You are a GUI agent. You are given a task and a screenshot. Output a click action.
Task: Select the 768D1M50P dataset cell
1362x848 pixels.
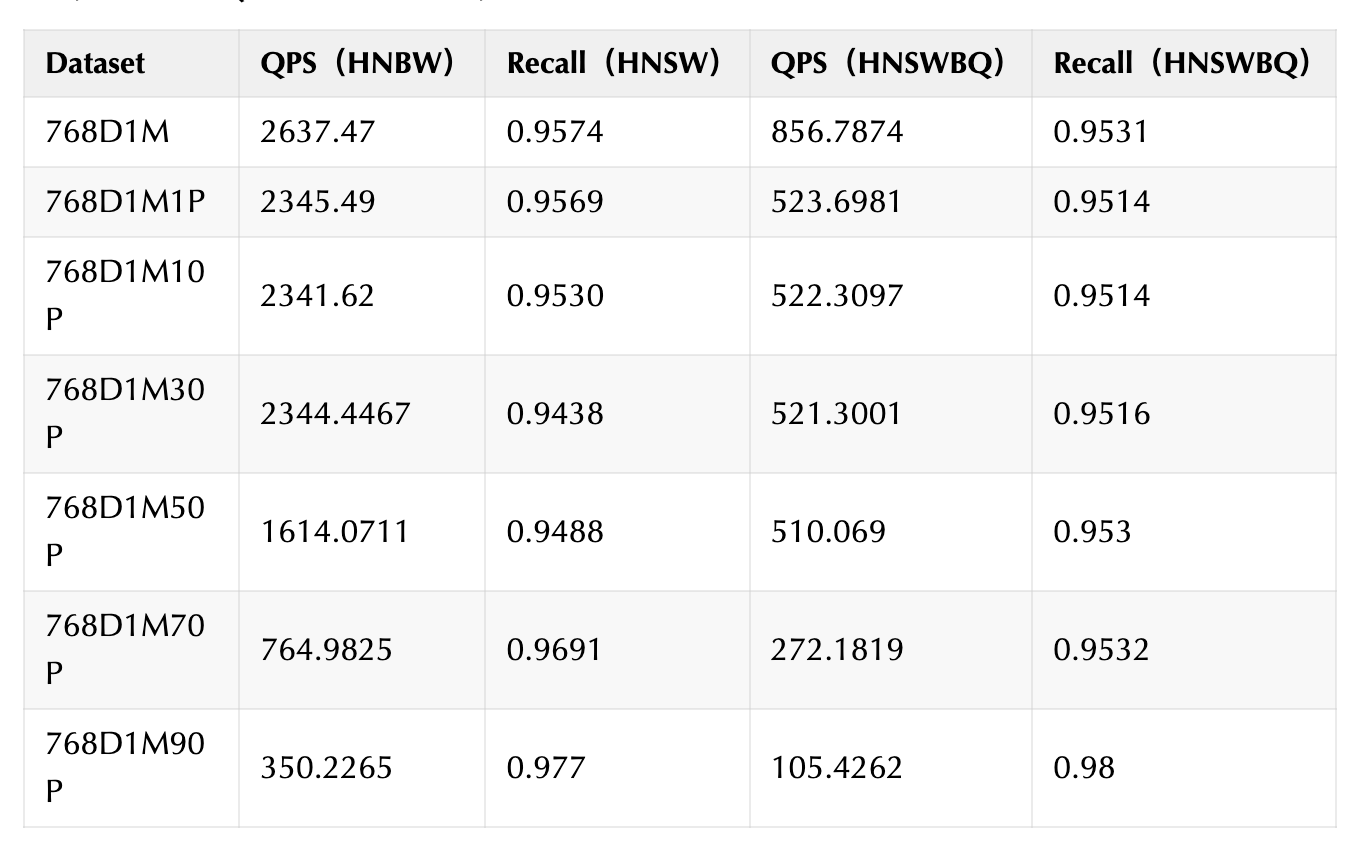(x=125, y=532)
